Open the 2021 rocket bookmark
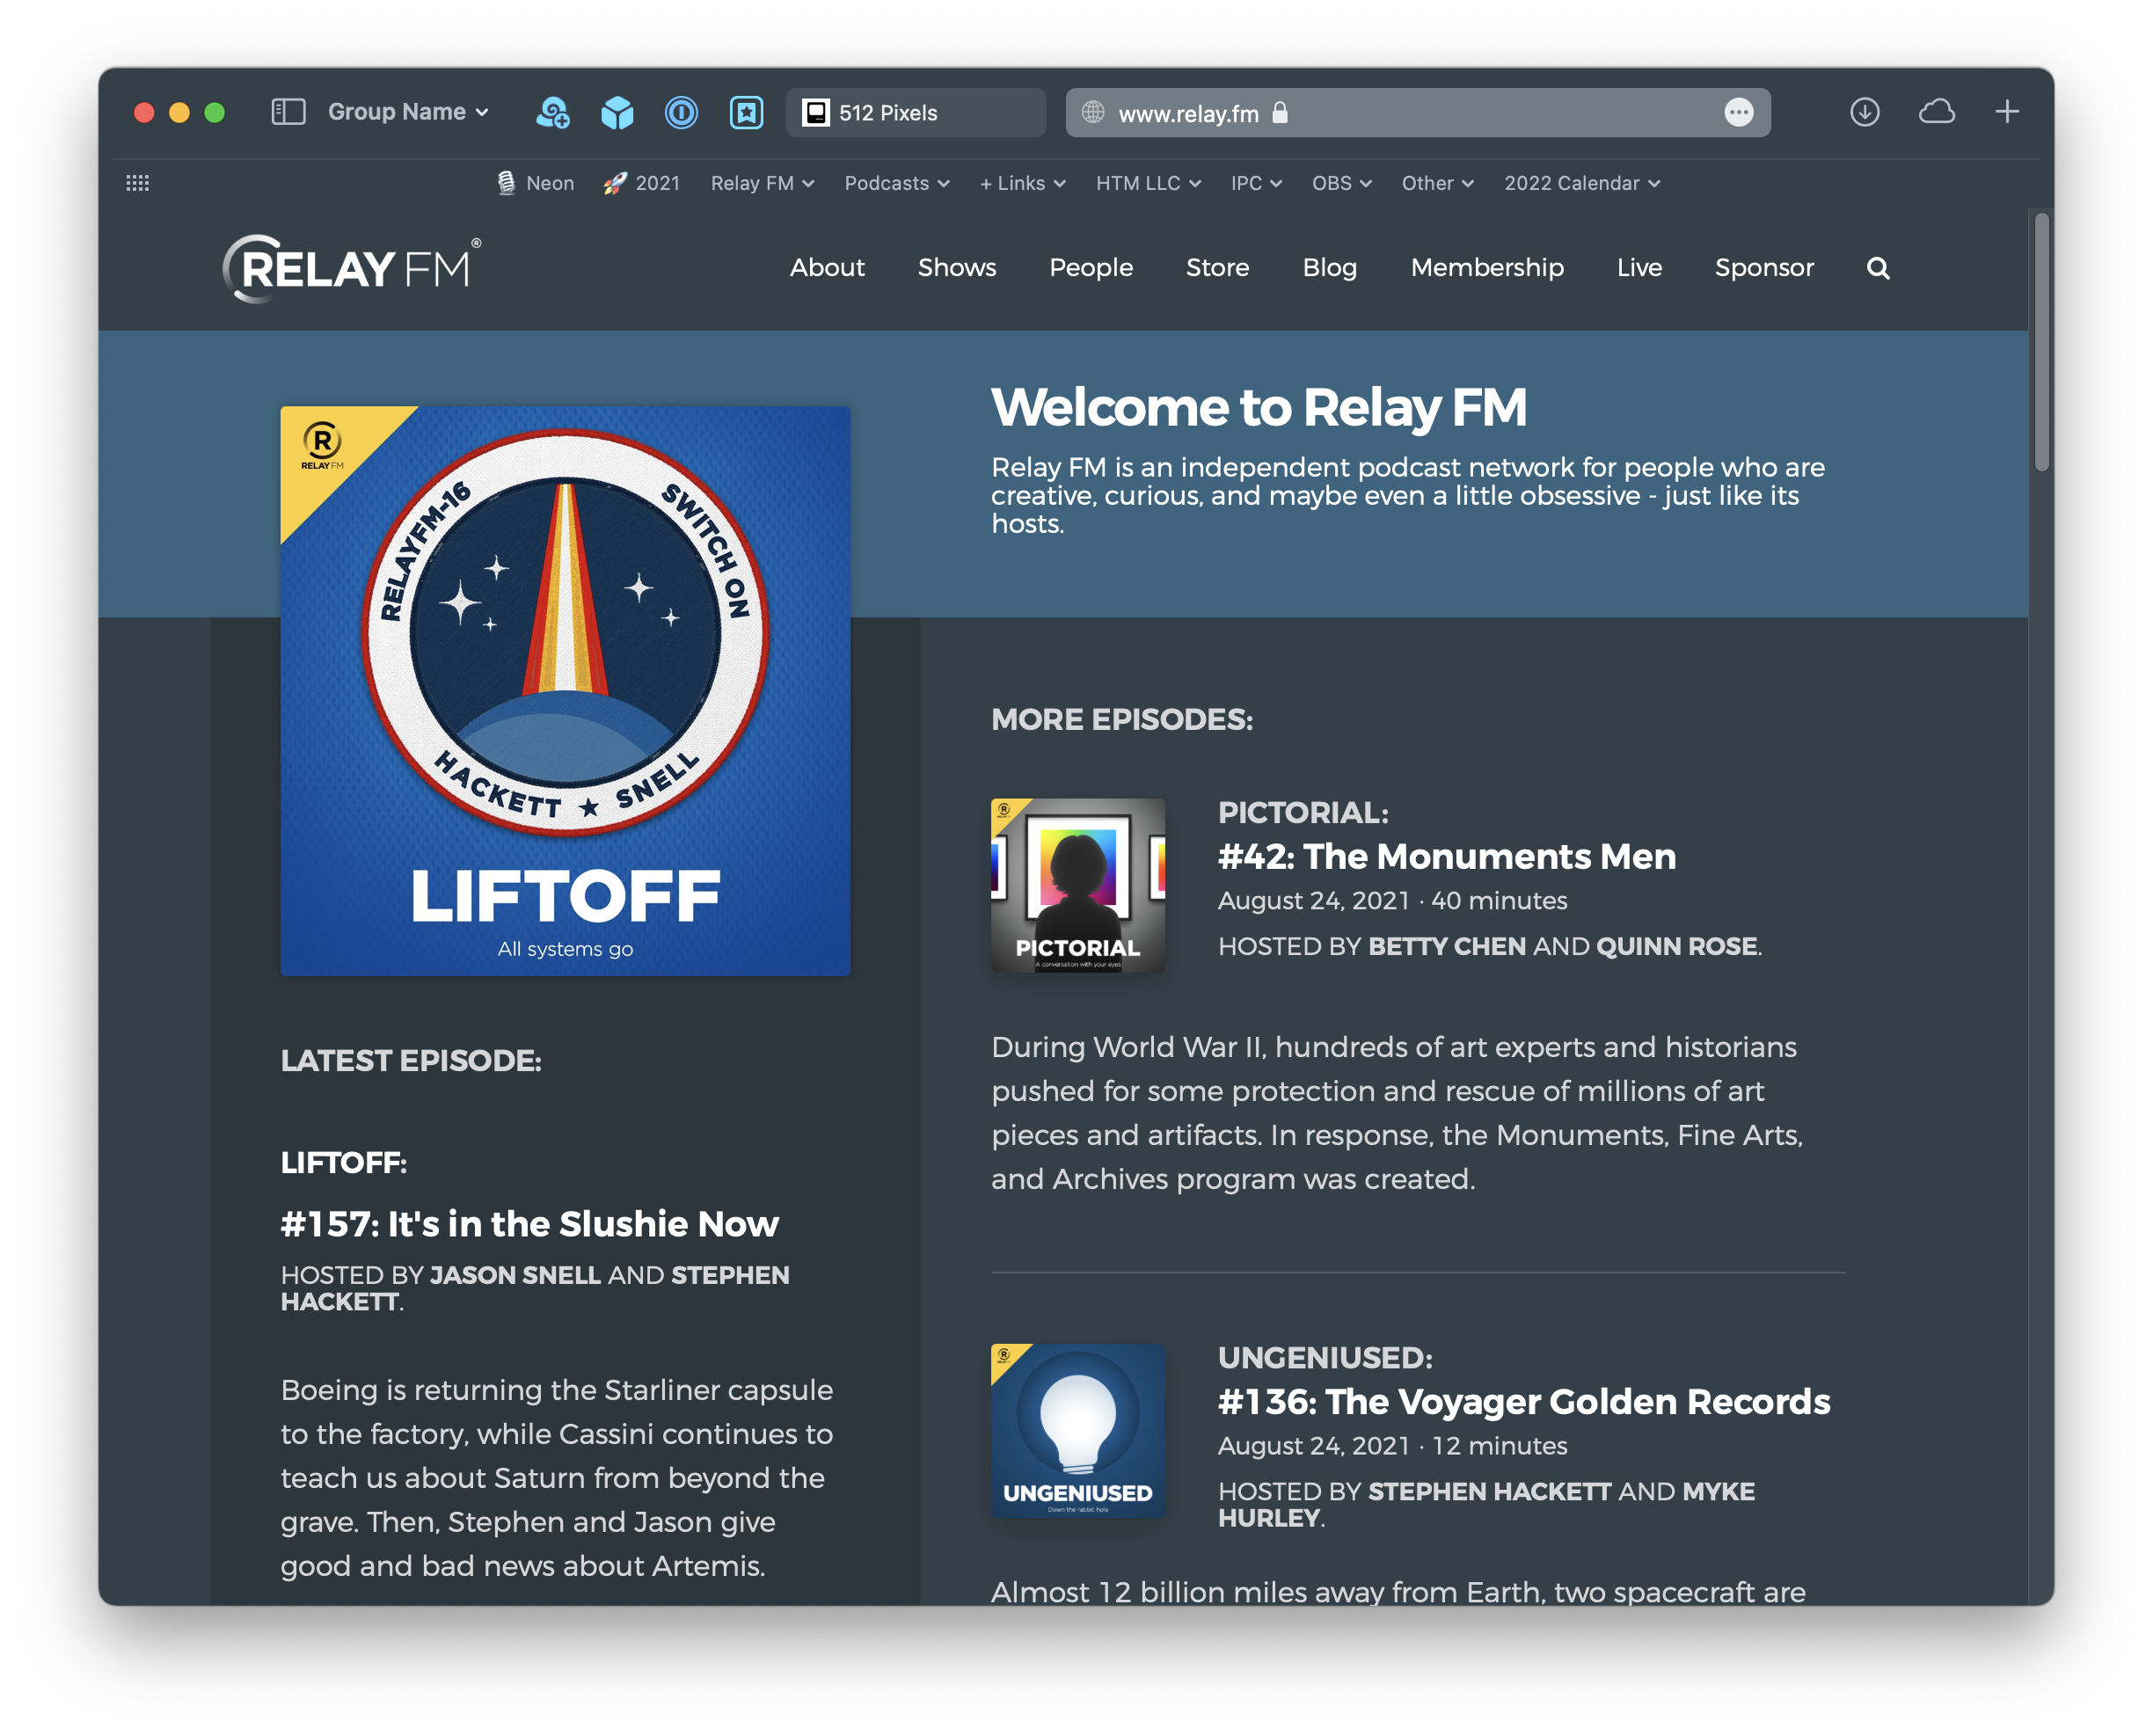 coord(641,183)
